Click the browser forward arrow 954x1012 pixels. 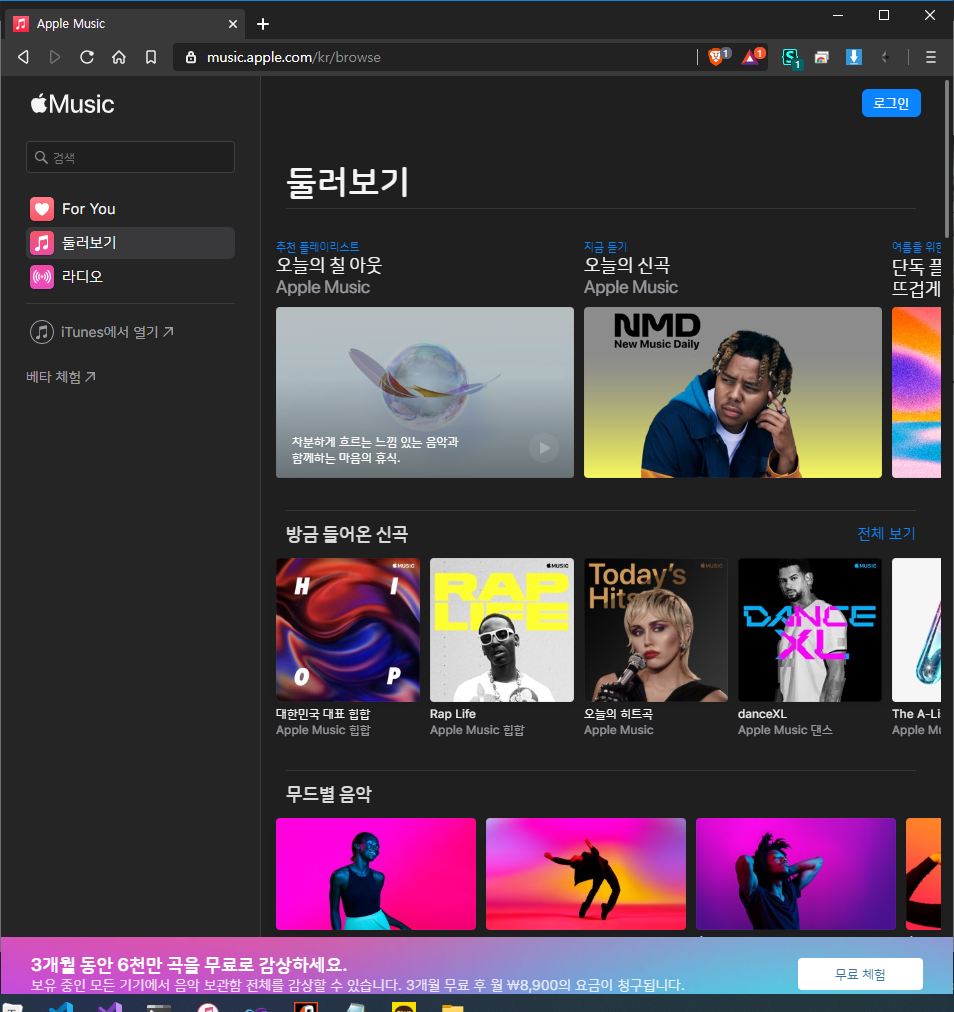55,57
